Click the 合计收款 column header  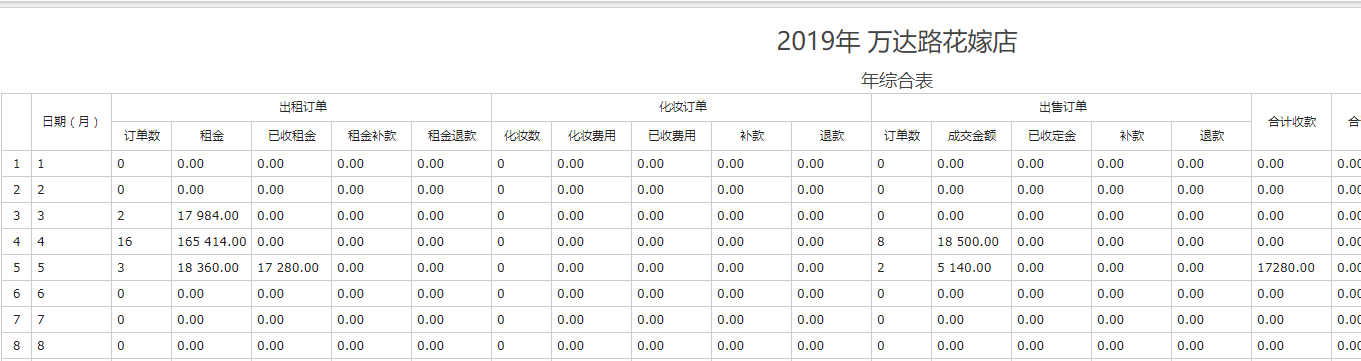(x=1292, y=122)
